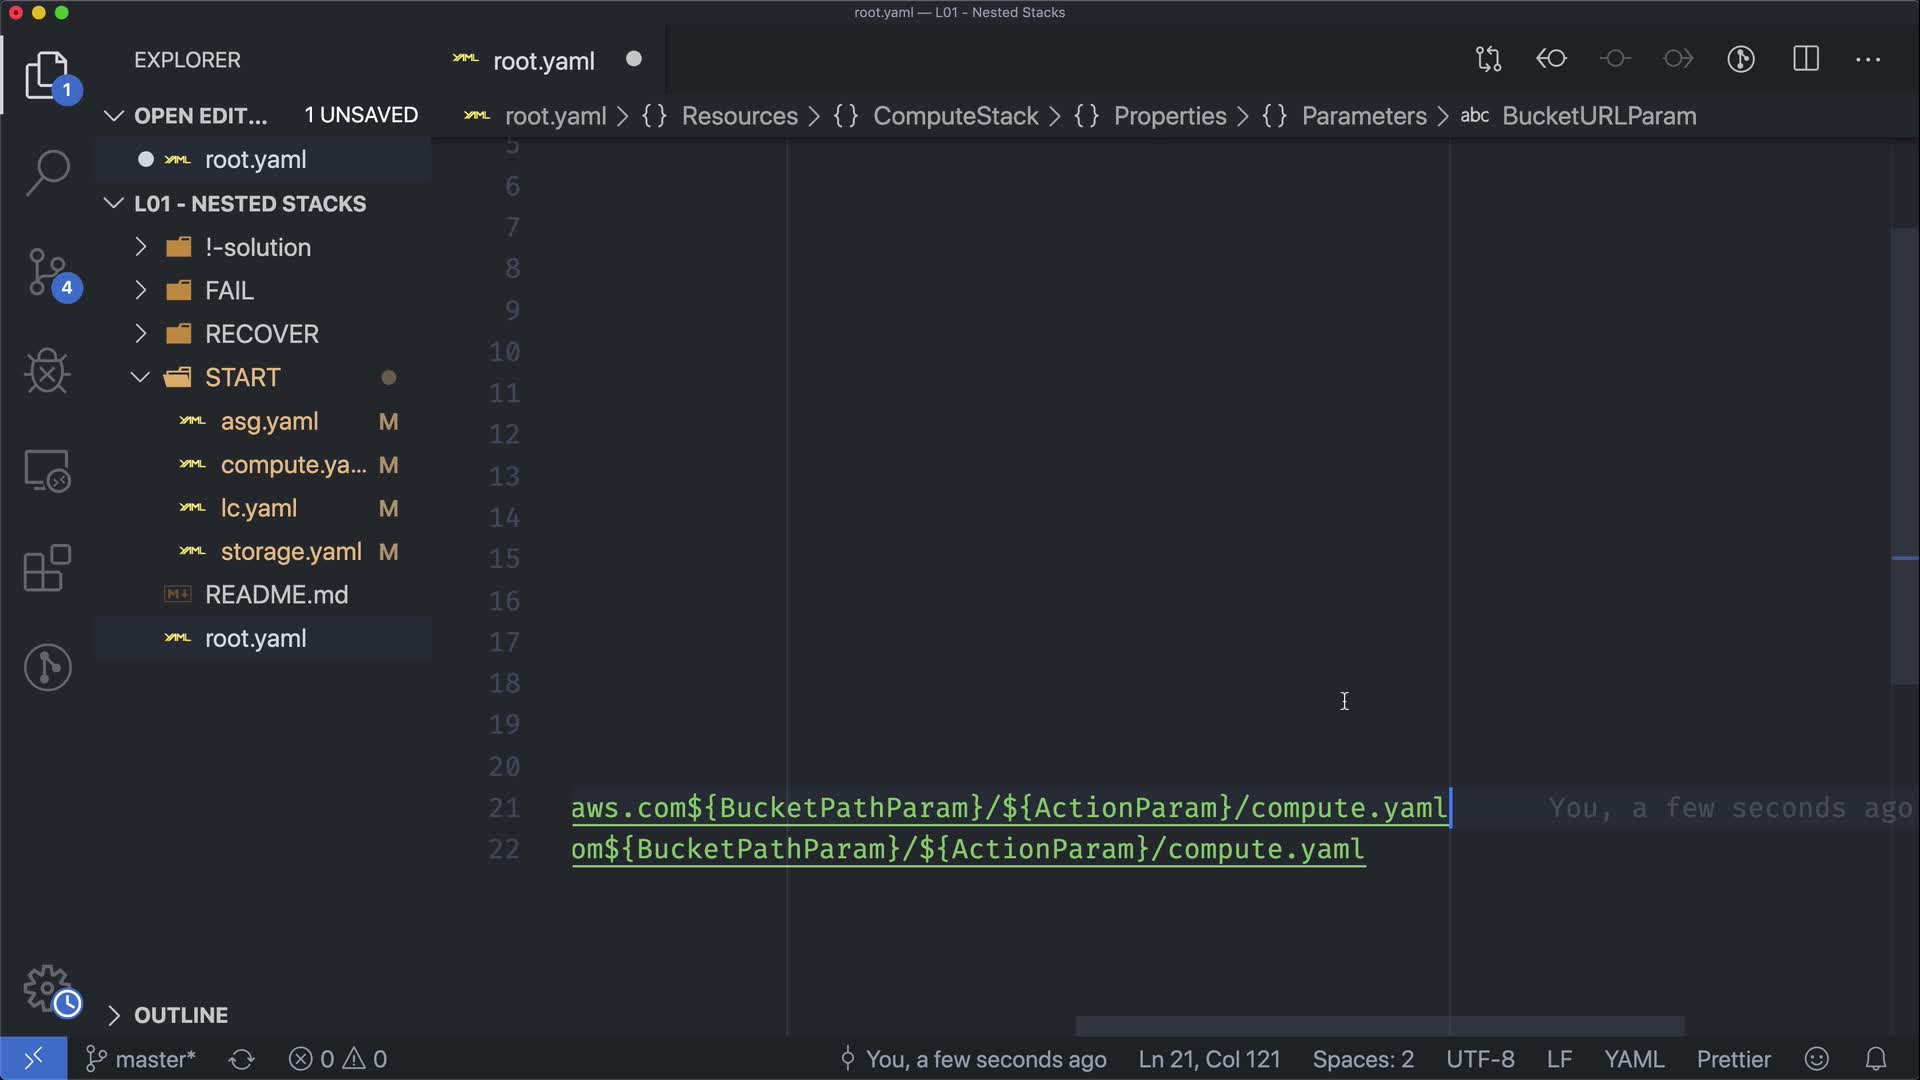Click the Open Changes compare icon
The image size is (1920, 1080).
[x=1488, y=60]
